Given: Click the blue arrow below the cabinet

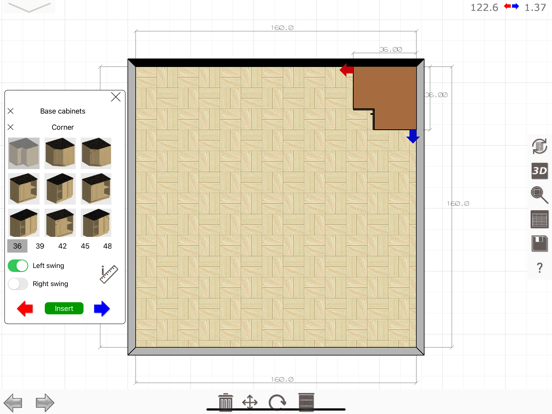Looking at the screenshot, I should tap(413, 136).
